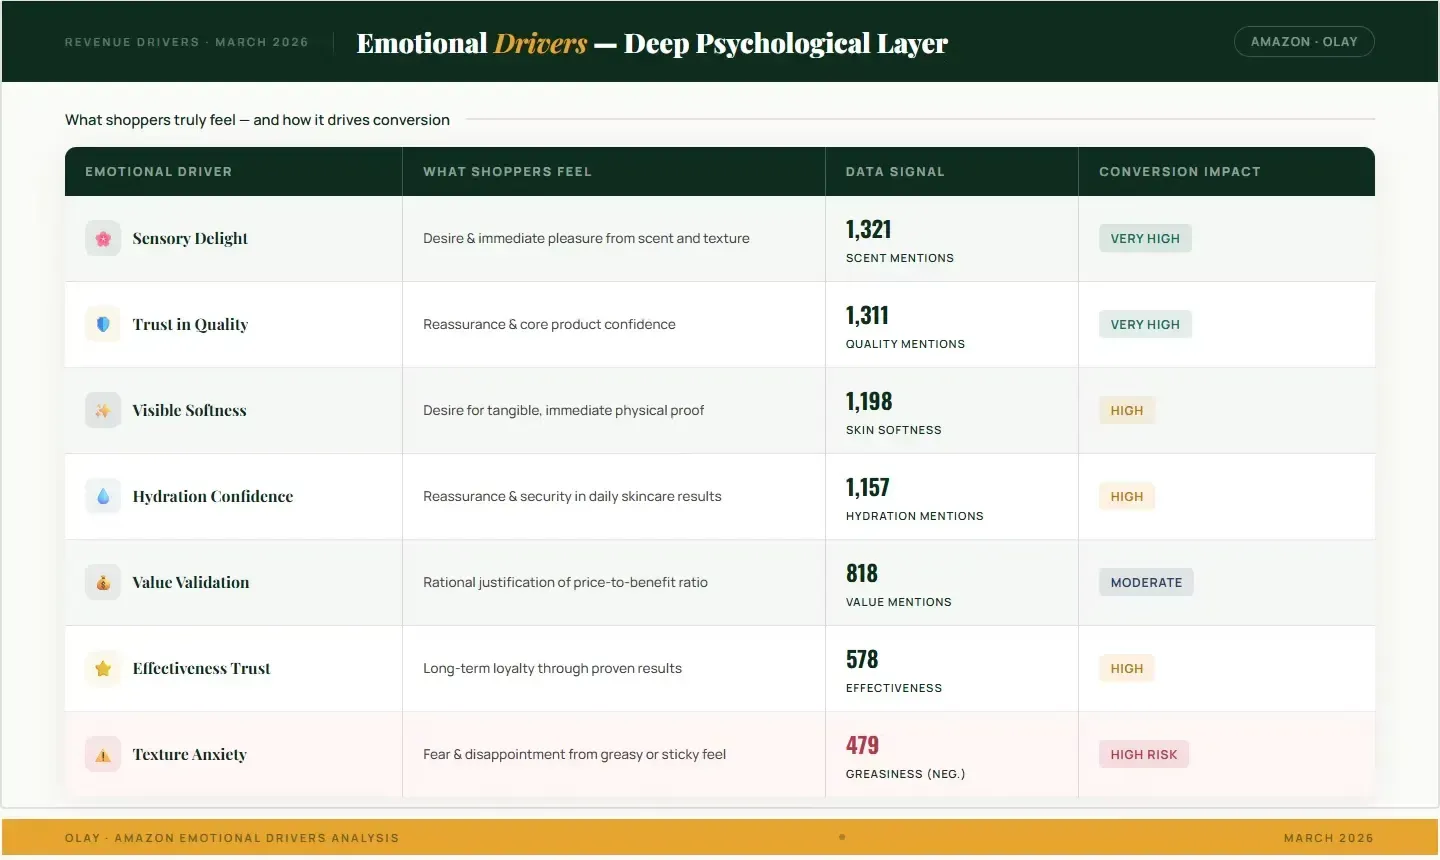Click the HIGH badge in Effectiveness Trust row
The width and height of the screenshot is (1440, 860).
click(1127, 669)
